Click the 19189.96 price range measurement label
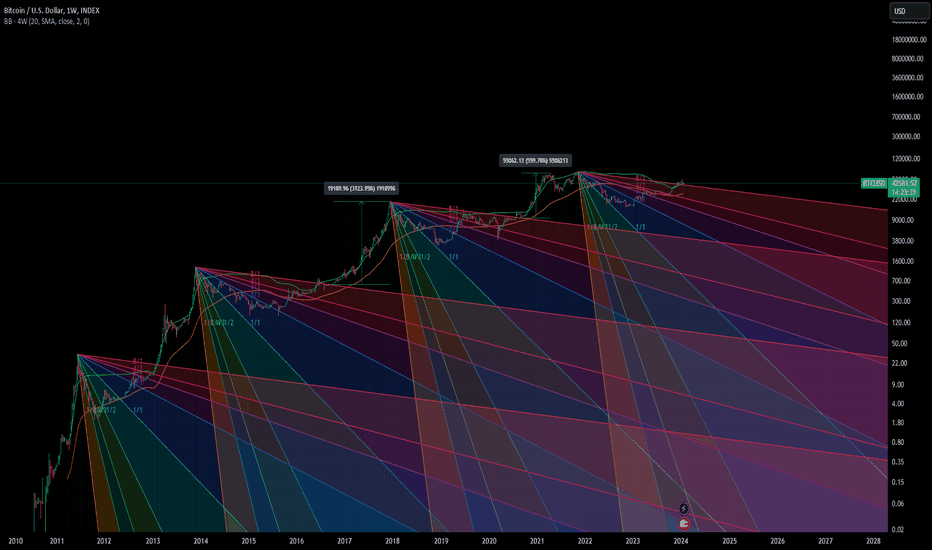This screenshot has width=932, height=550. [x=361, y=188]
